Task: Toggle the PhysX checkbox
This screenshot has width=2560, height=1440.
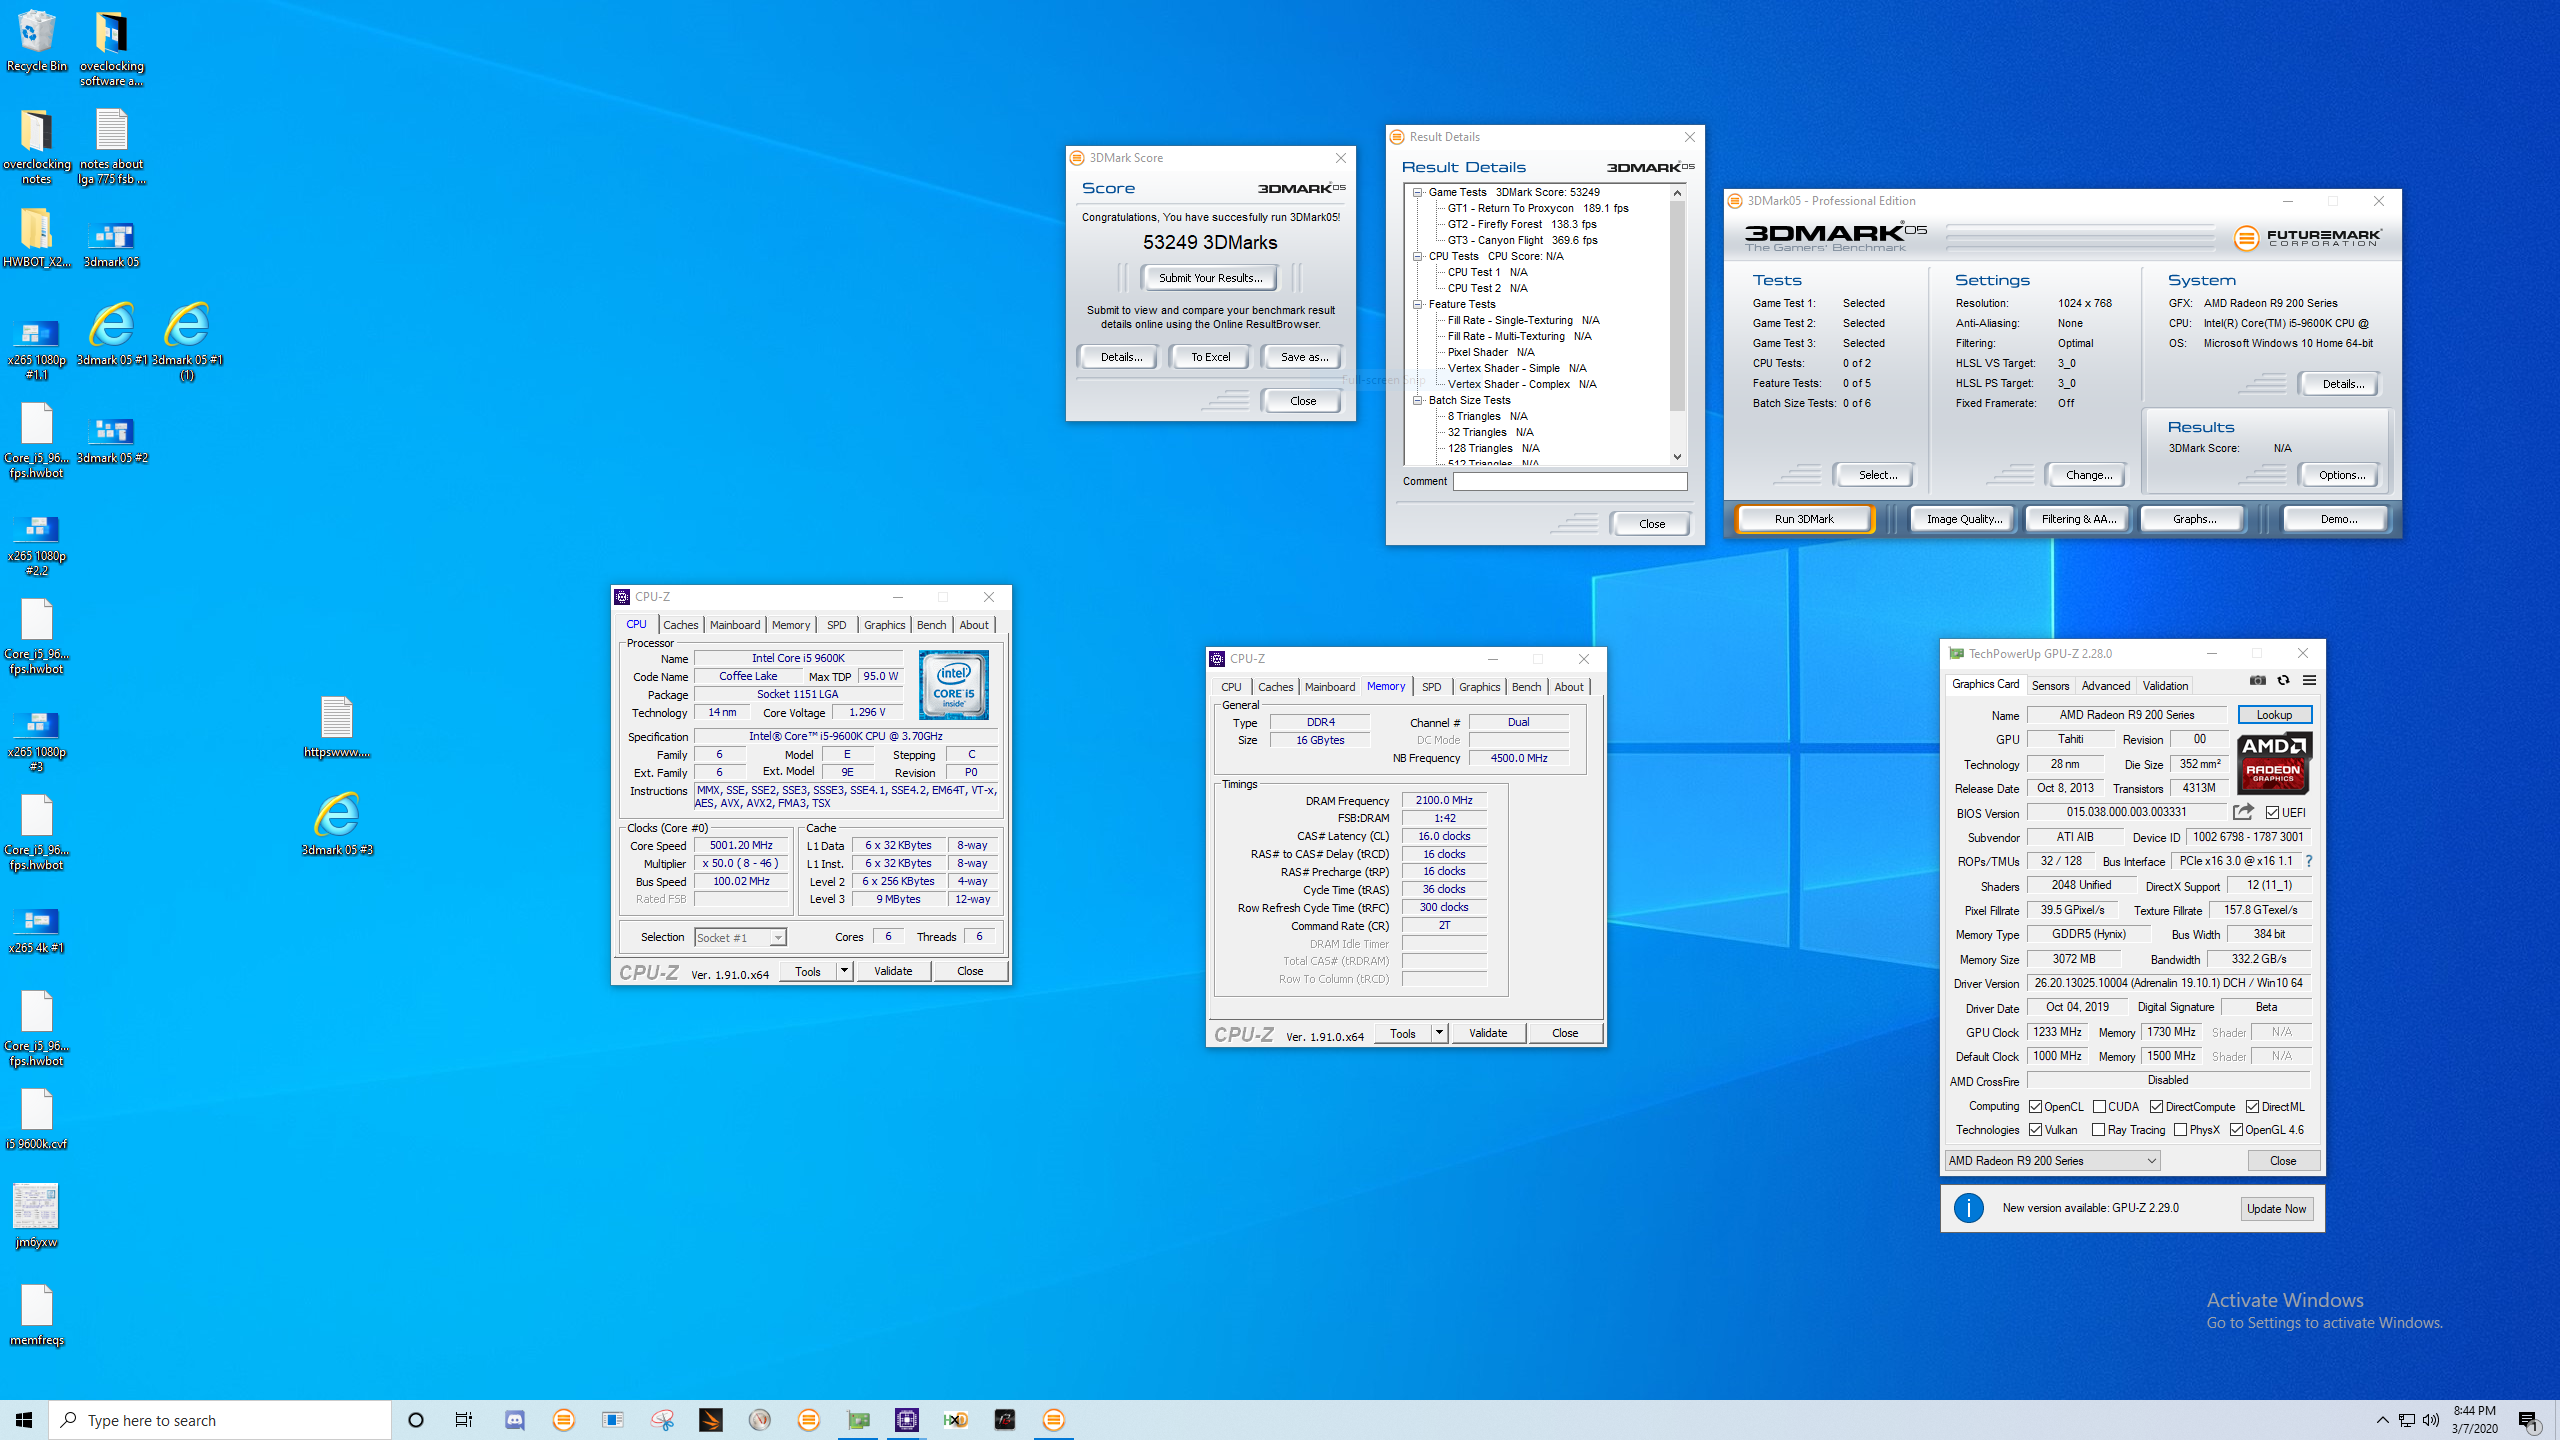Action: pos(2181,1130)
